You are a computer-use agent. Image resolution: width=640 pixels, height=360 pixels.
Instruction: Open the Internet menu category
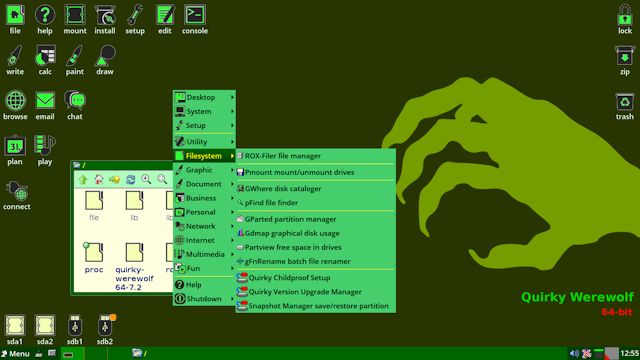pos(204,240)
